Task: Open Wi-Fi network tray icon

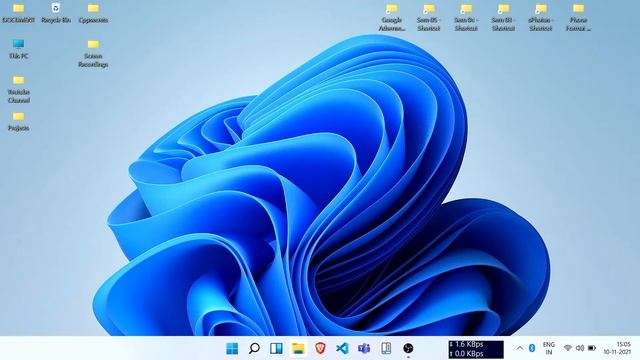Action: point(568,348)
